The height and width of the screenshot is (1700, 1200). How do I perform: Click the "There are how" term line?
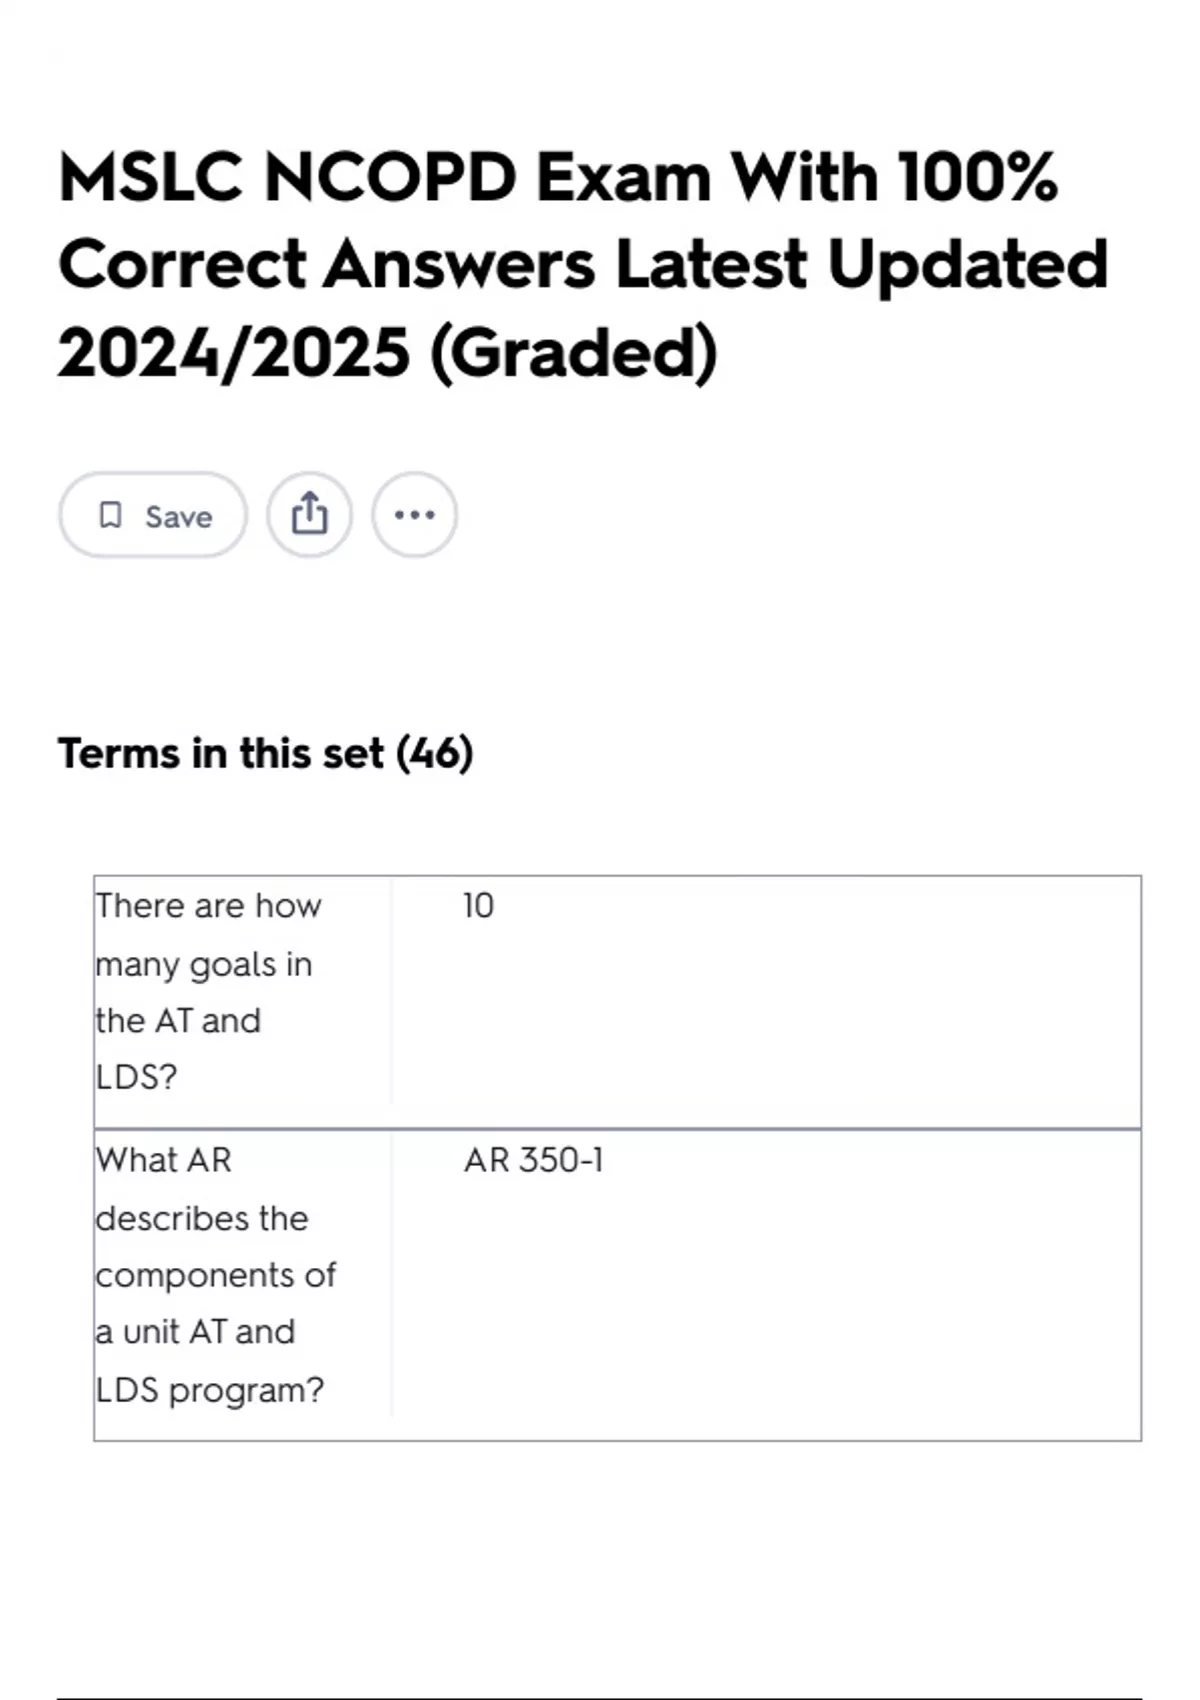point(208,905)
